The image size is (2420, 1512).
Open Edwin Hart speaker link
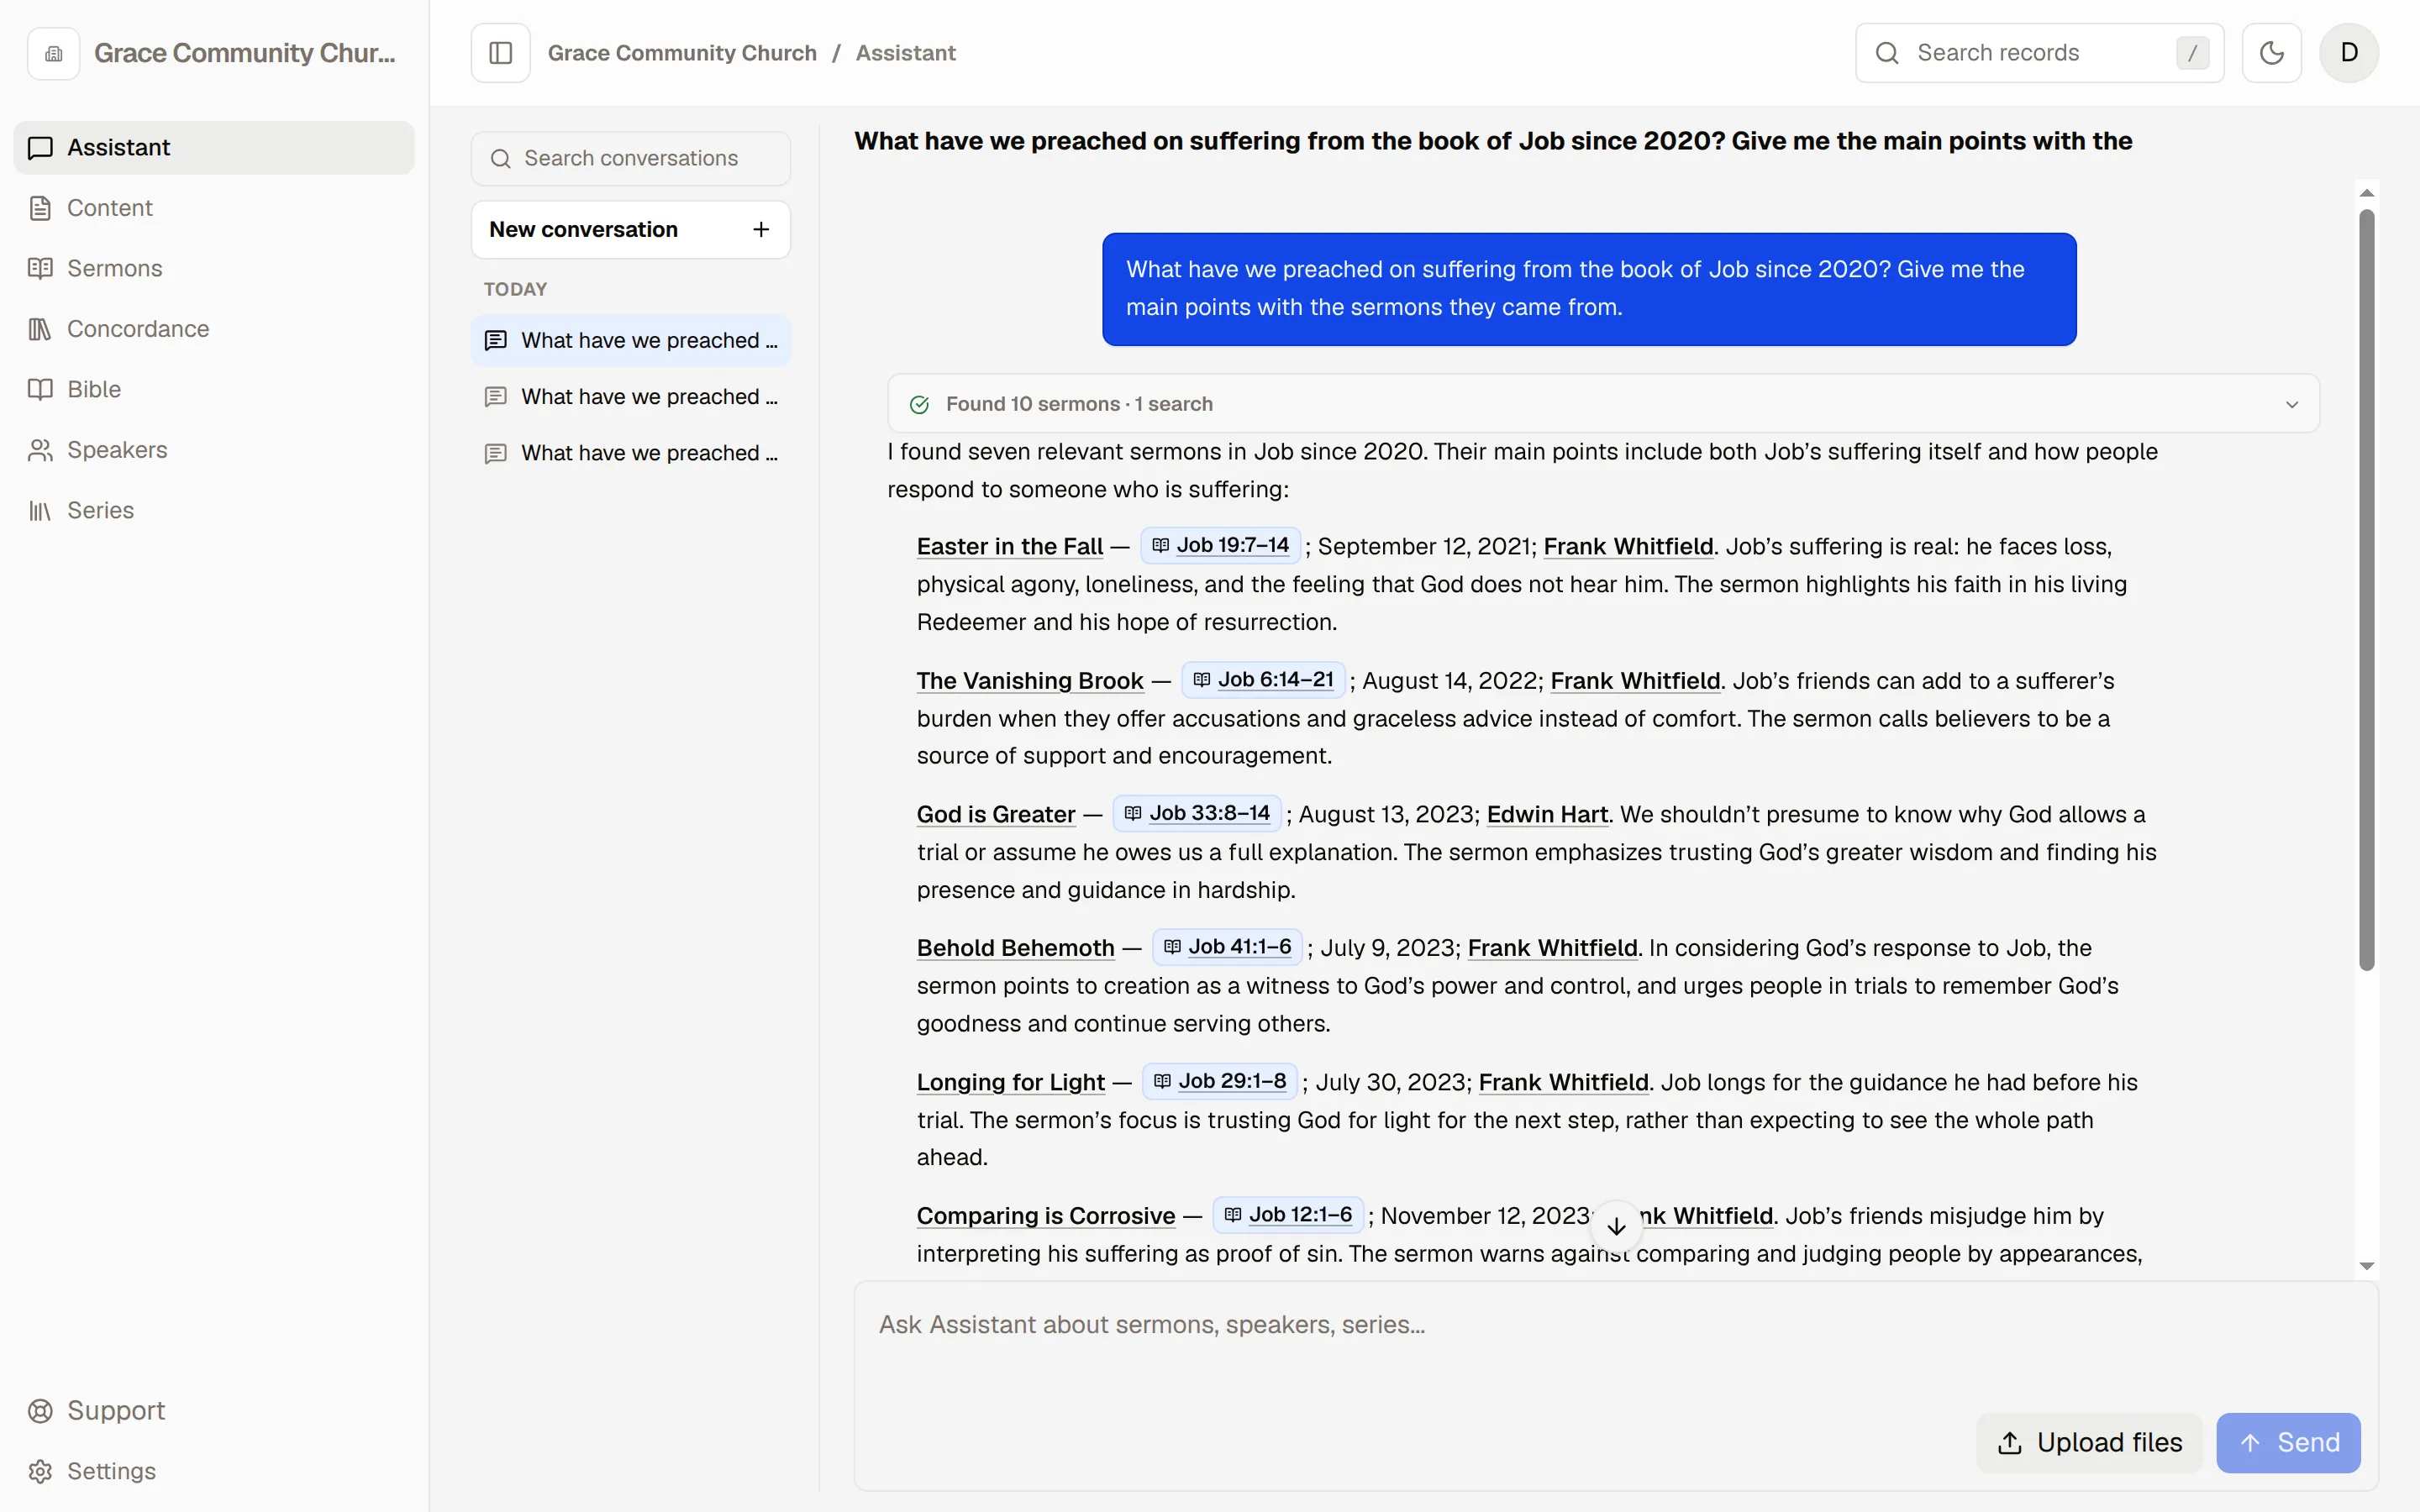tap(1547, 815)
